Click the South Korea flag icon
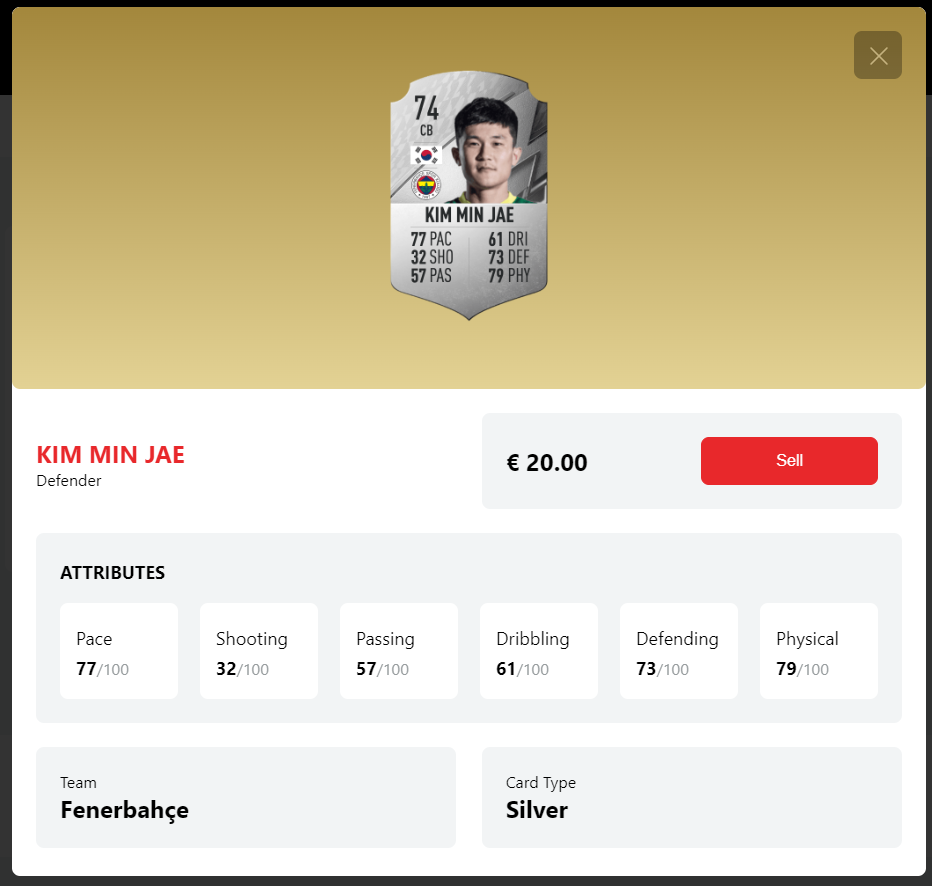The height and width of the screenshot is (886, 932). tap(426, 156)
